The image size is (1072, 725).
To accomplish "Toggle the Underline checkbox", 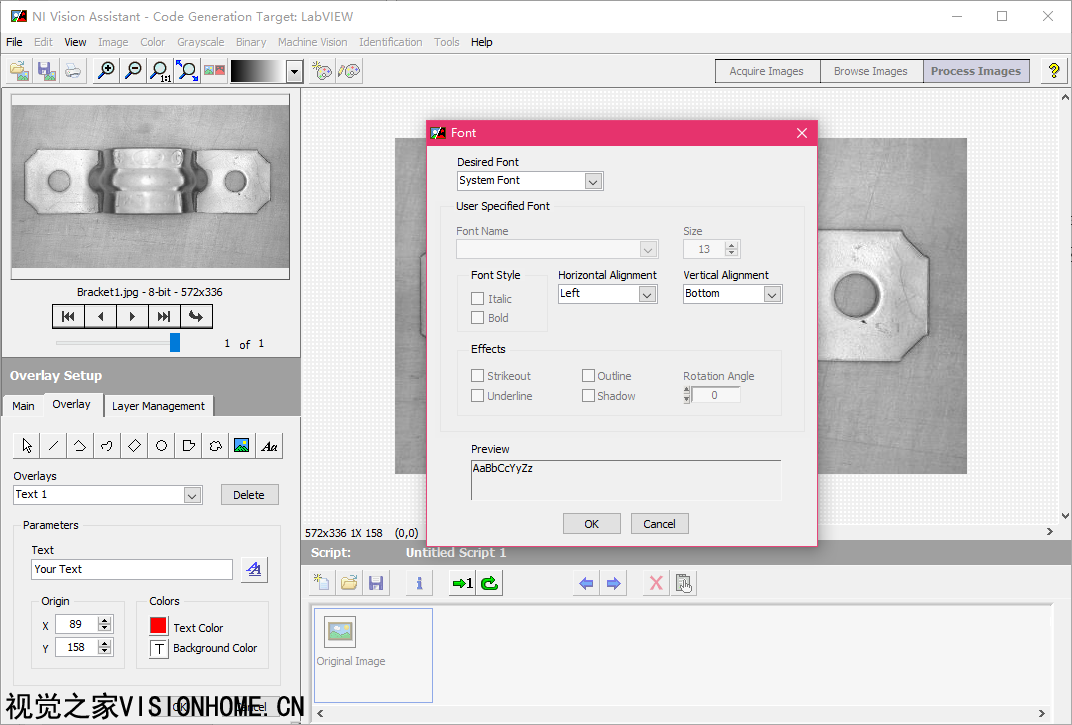I will 478,396.
